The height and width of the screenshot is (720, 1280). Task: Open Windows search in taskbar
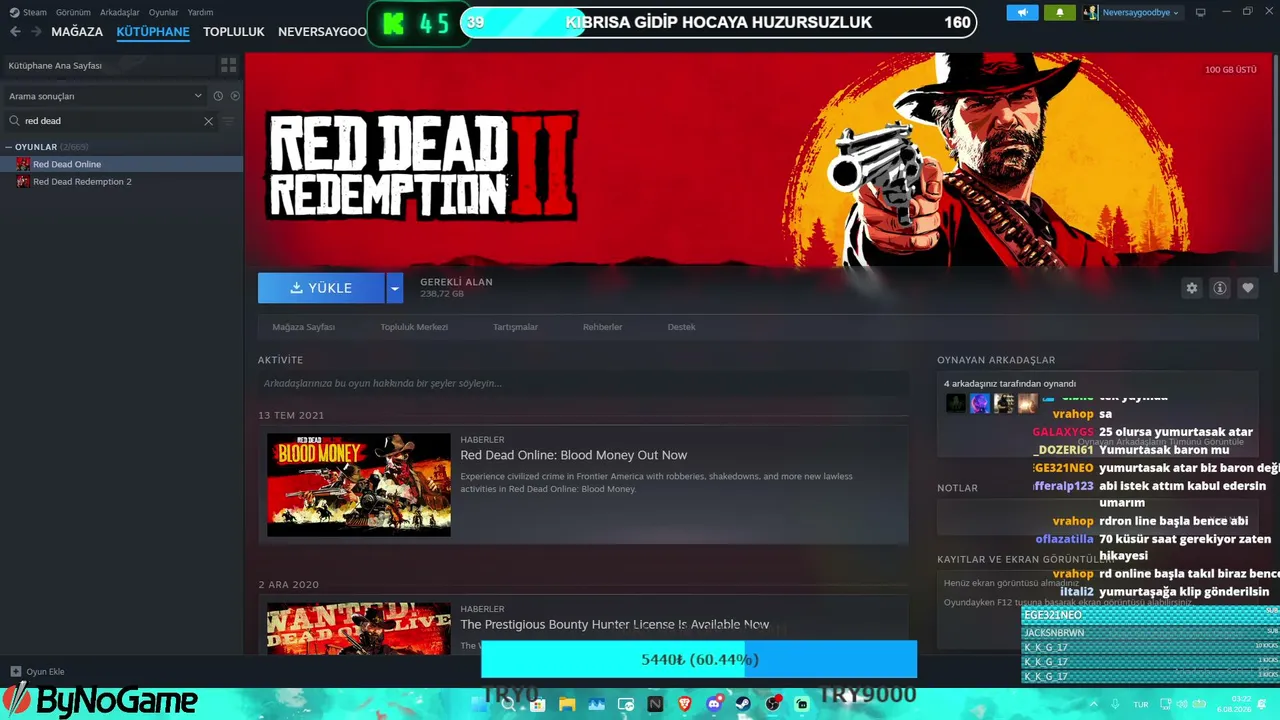pos(508,704)
